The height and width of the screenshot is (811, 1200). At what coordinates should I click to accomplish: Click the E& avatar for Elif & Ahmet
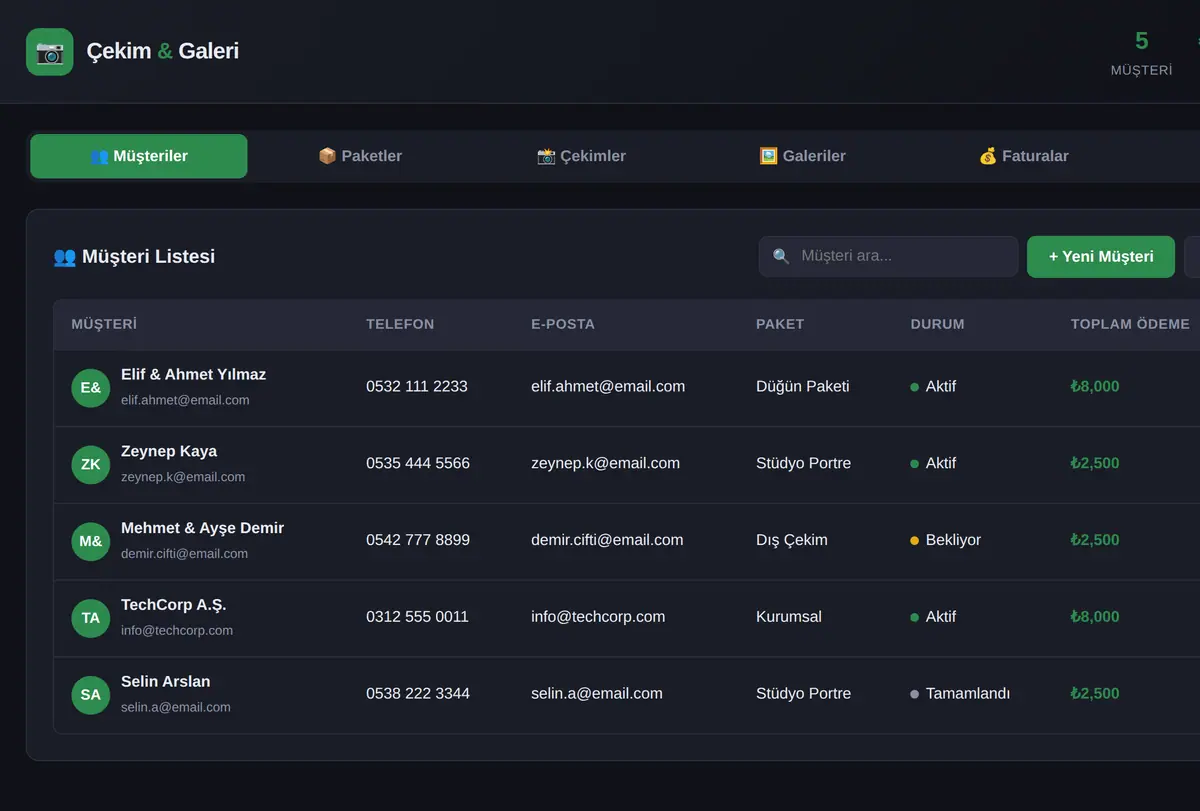click(x=91, y=388)
